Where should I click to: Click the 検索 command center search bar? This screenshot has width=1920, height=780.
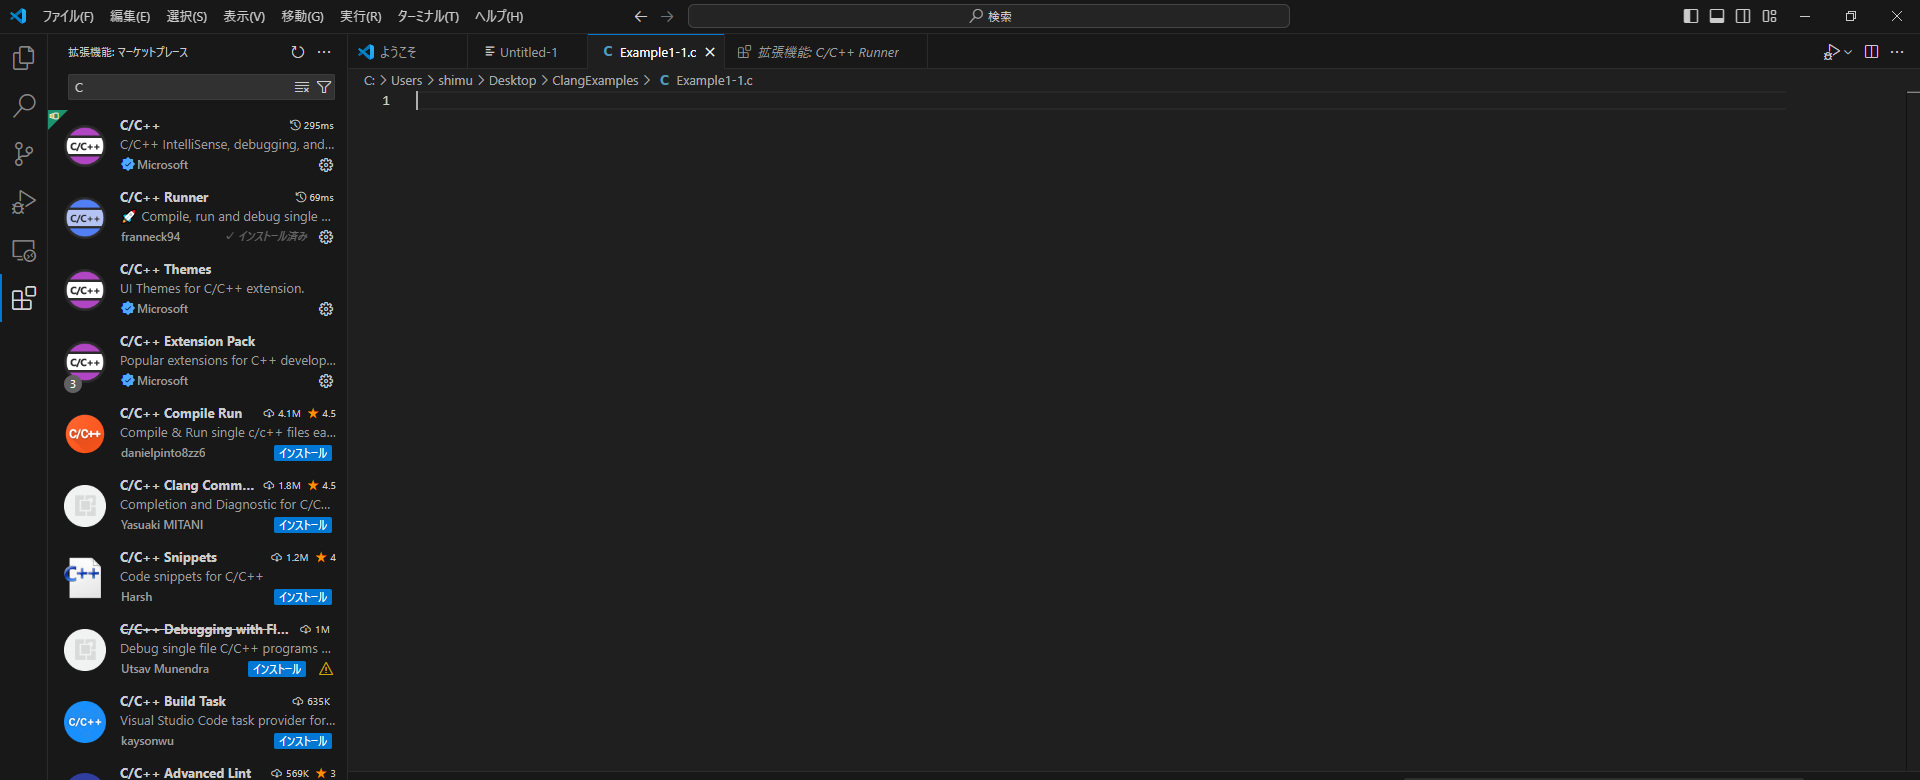tap(989, 16)
